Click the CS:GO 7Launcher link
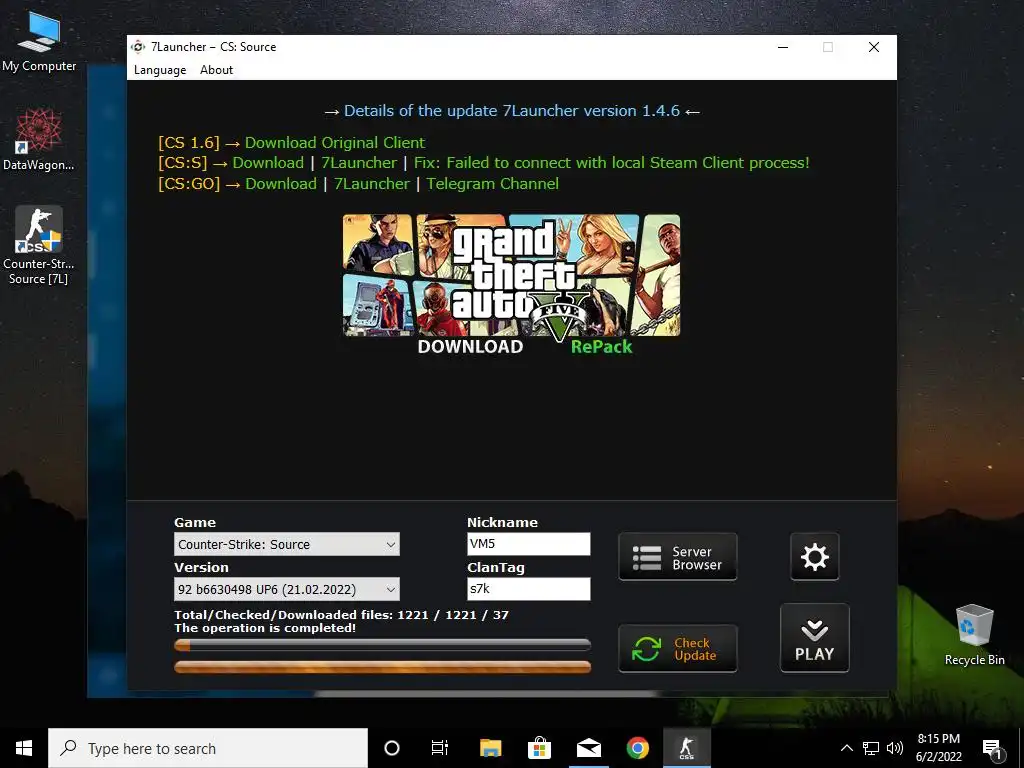This screenshot has width=1024, height=768. pyautogui.click(x=372, y=184)
